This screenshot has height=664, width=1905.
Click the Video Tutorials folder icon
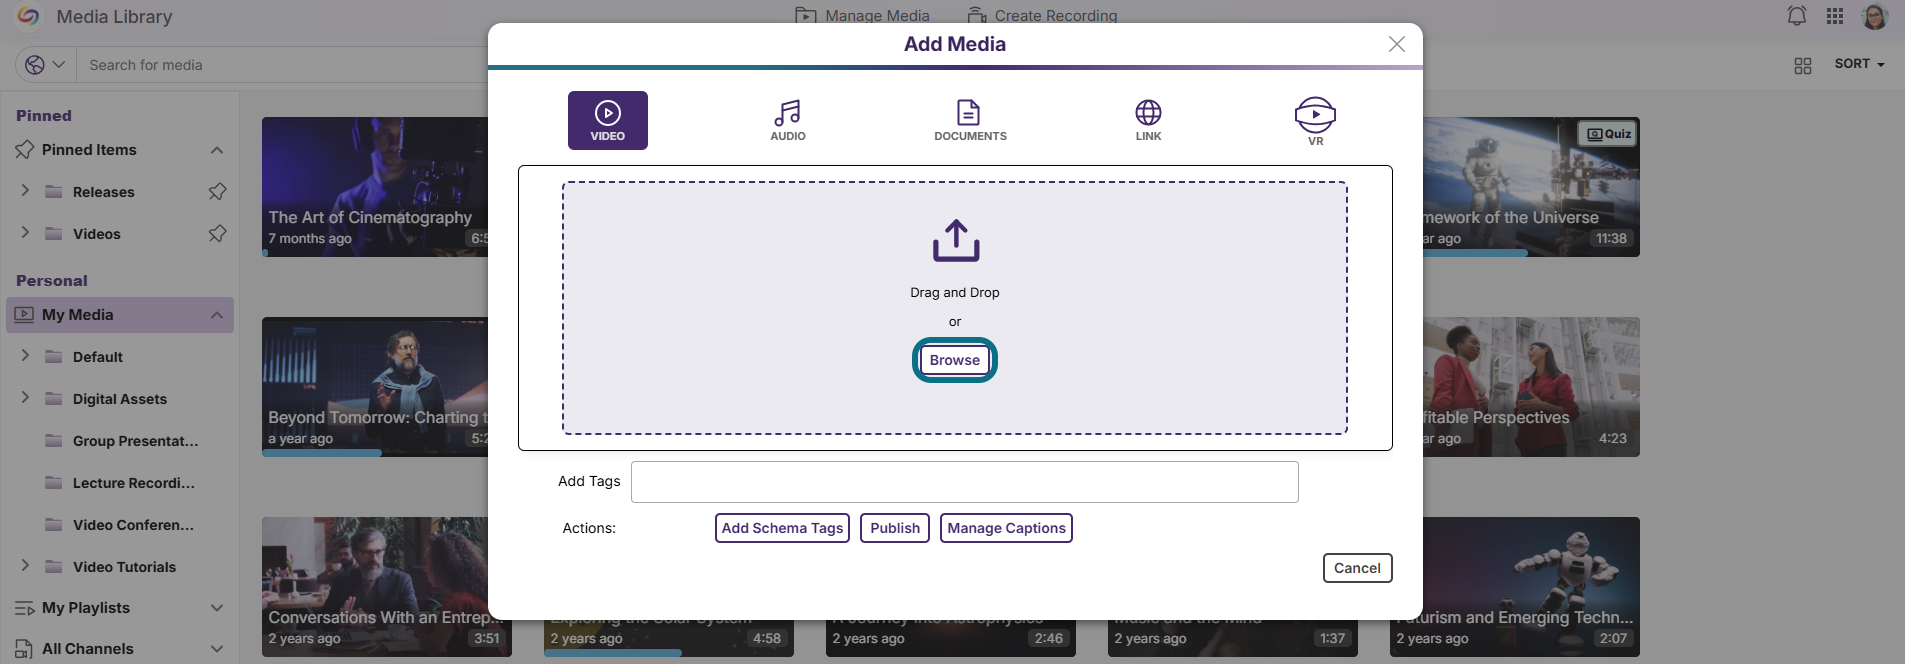pyautogui.click(x=54, y=566)
